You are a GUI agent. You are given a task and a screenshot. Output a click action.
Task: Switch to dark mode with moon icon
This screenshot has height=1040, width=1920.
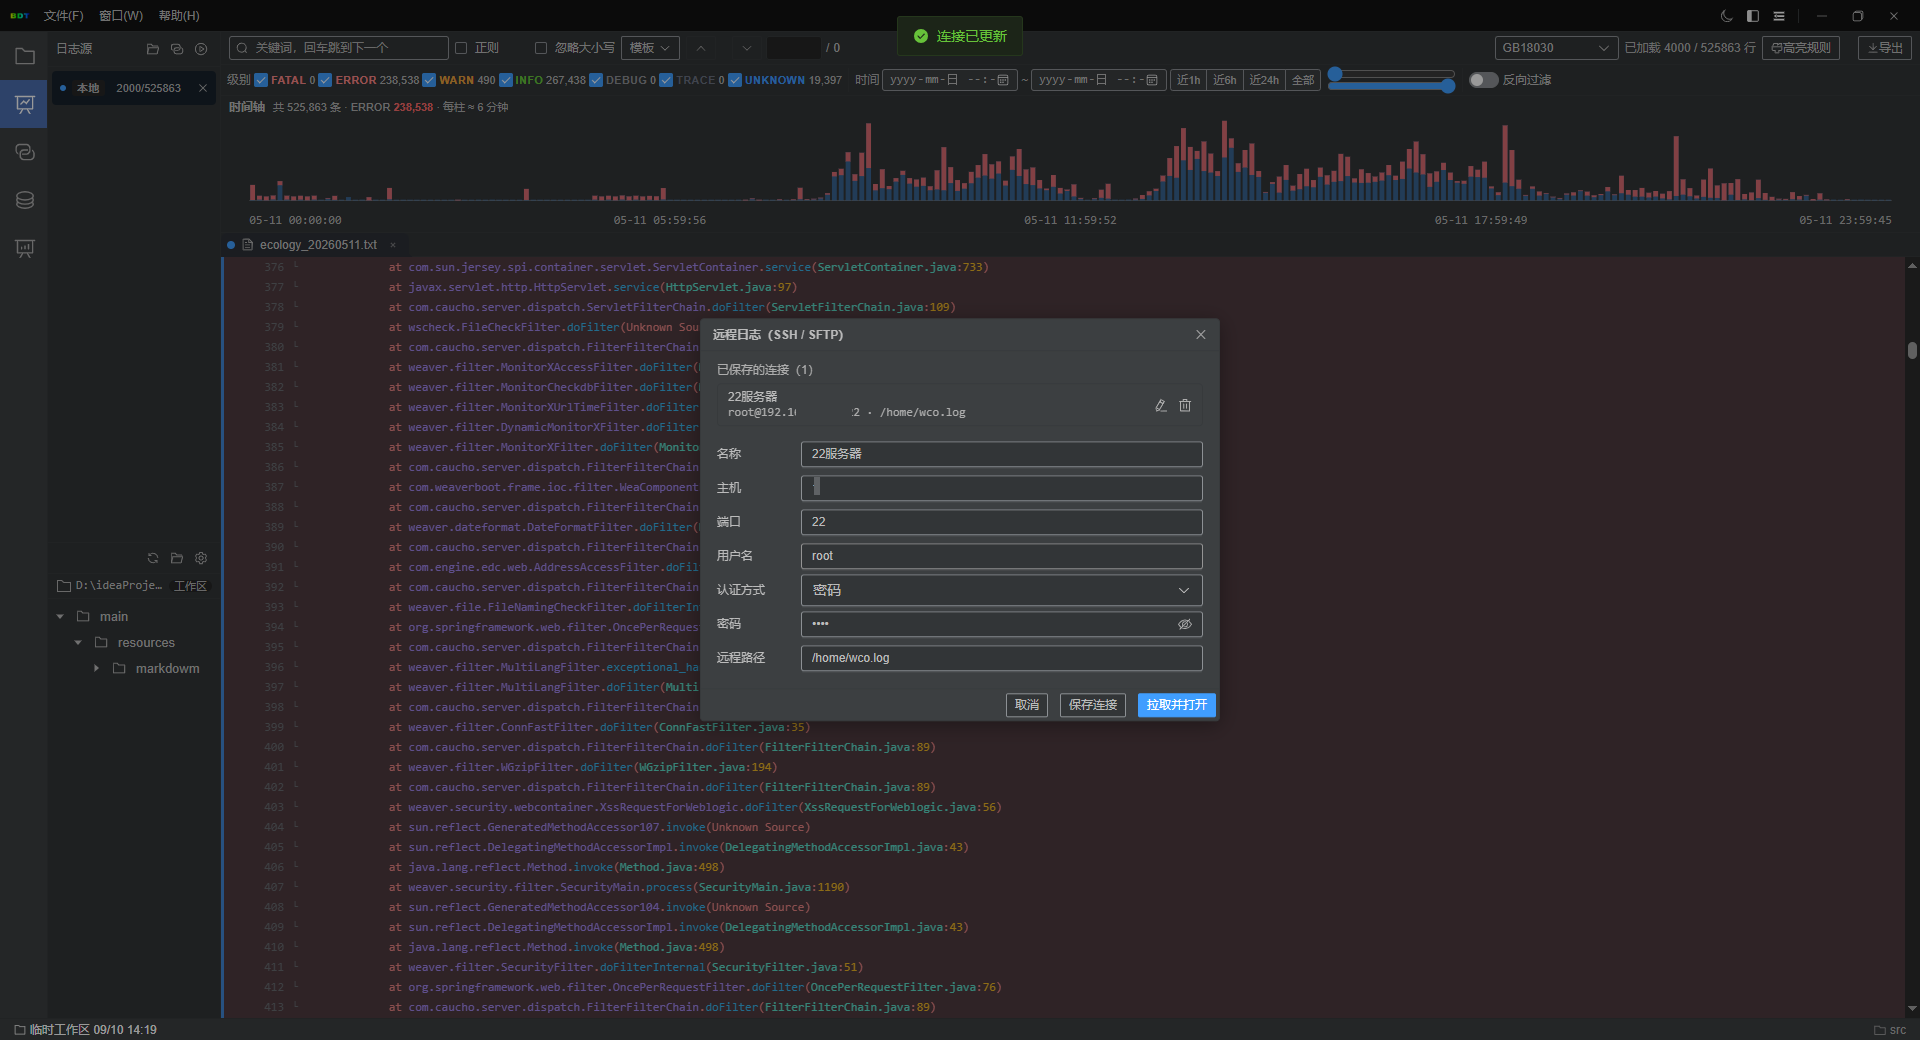tap(1727, 16)
